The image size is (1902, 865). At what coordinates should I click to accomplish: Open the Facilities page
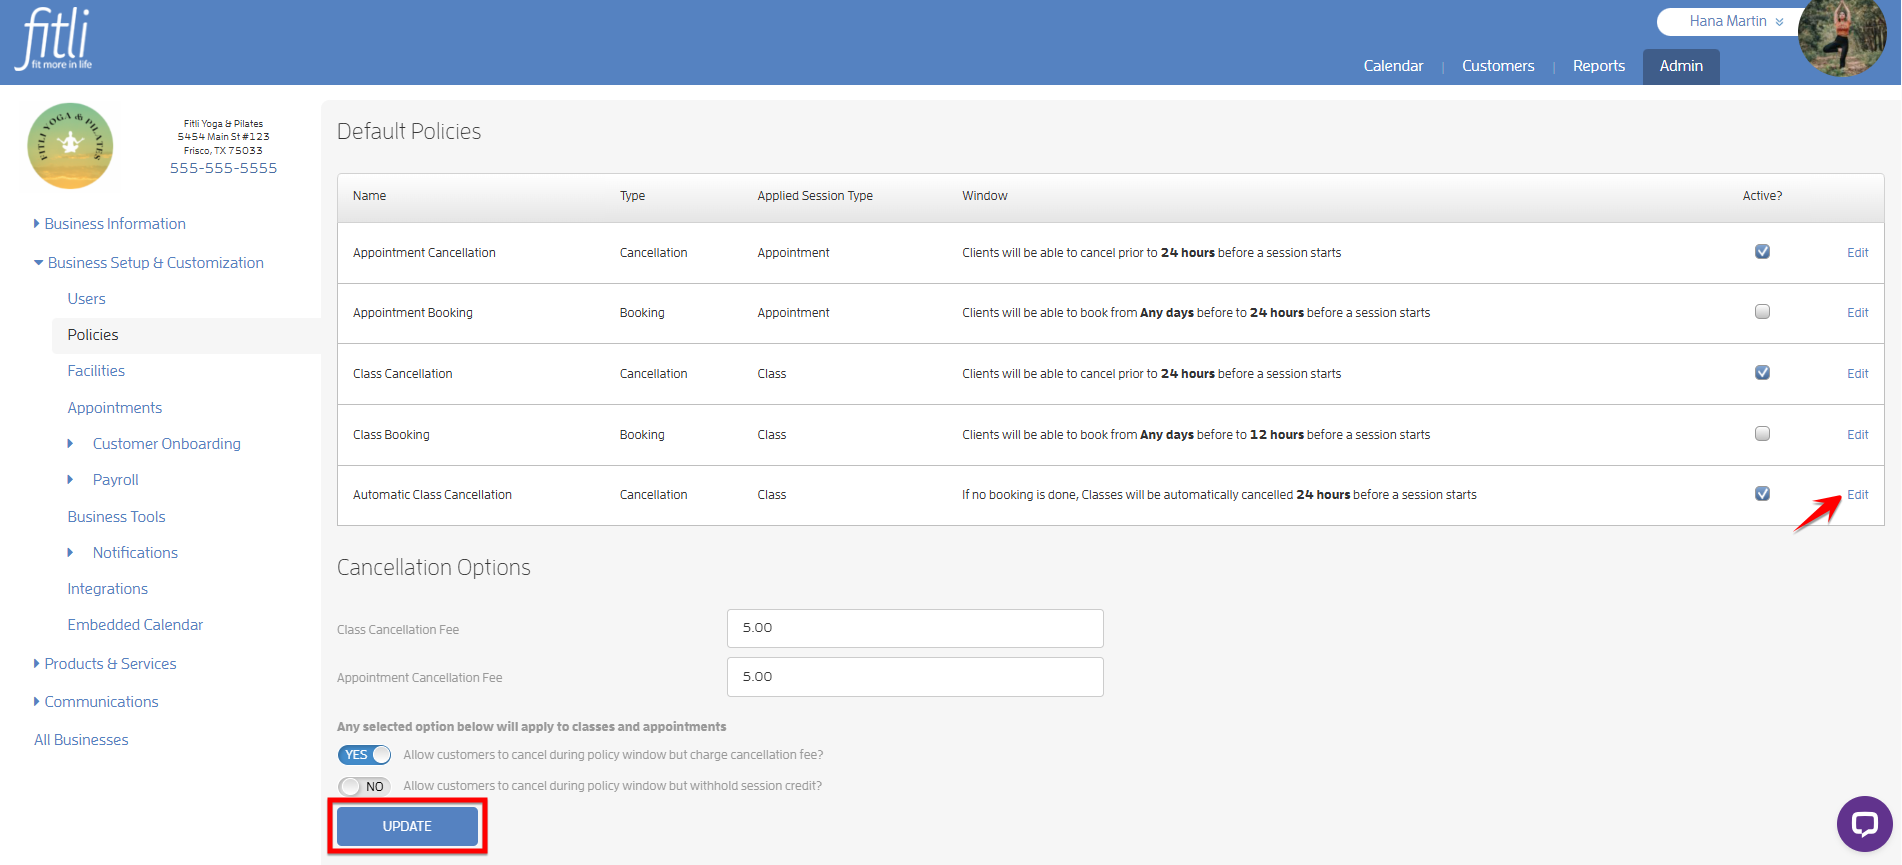(96, 371)
